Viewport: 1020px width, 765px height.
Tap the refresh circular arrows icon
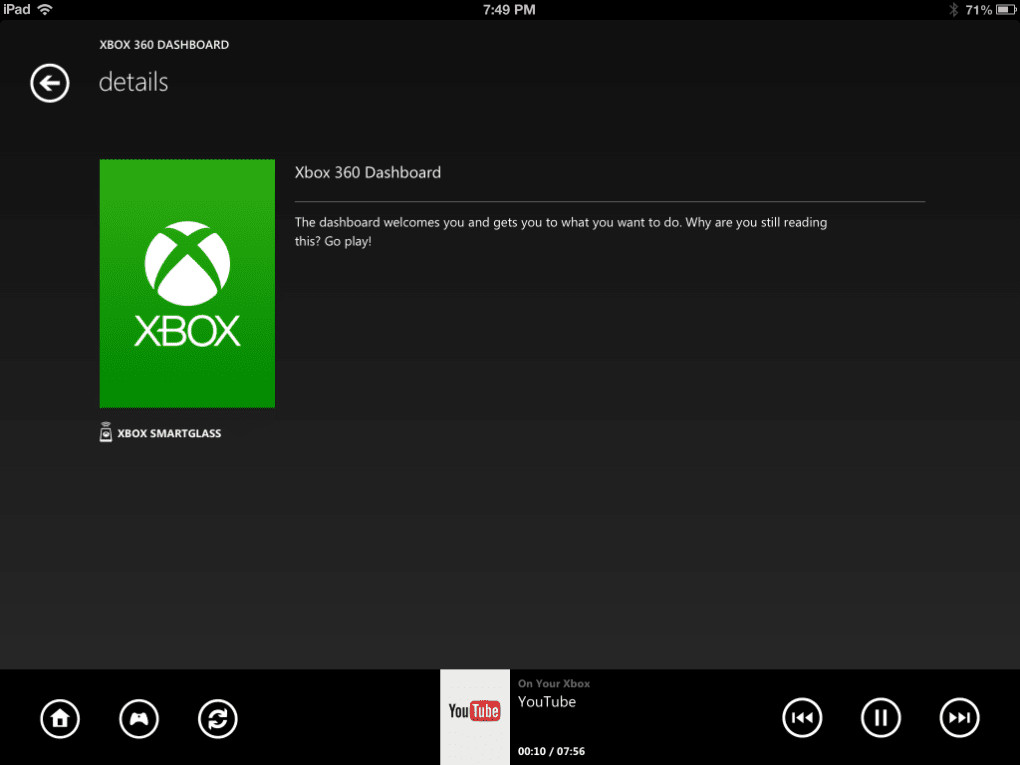click(217, 719)
